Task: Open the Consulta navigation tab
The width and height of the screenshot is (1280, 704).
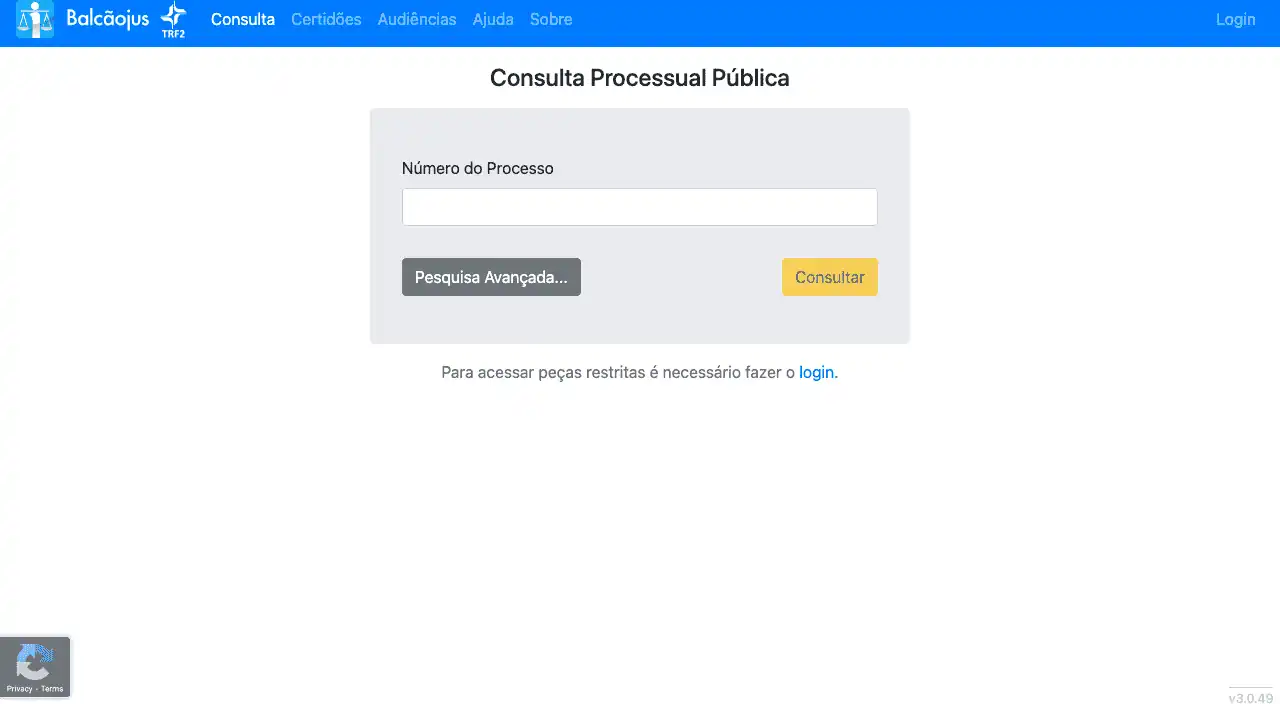Action: 243,19
